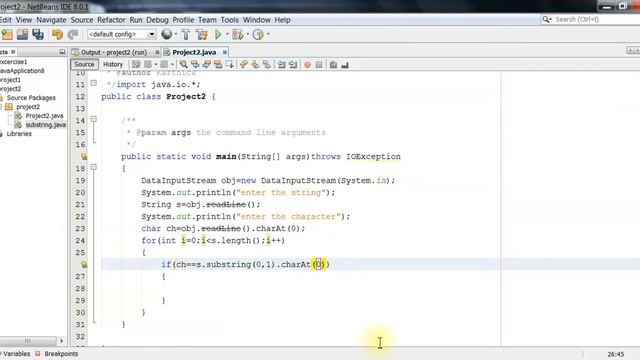Open the Breakpoints panel tab
Screen dimensions: 640x360
61,354
